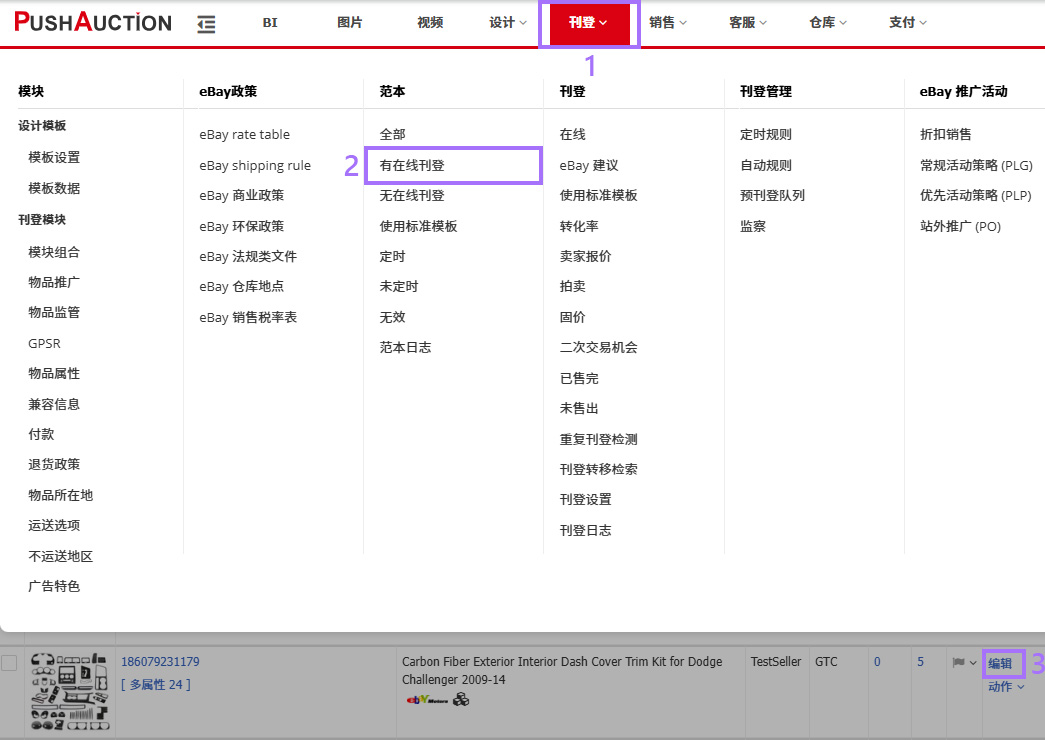Click the eBay Motors icon under the listing title

tap(426, 700)
